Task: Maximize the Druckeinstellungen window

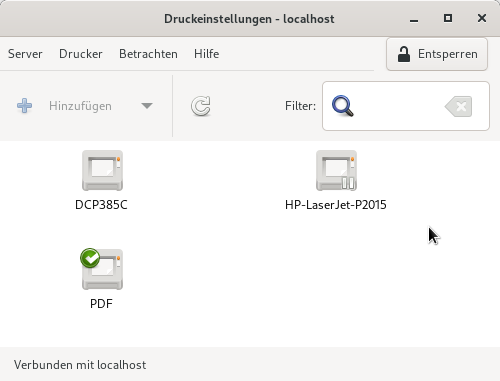Action: [448, 18]
